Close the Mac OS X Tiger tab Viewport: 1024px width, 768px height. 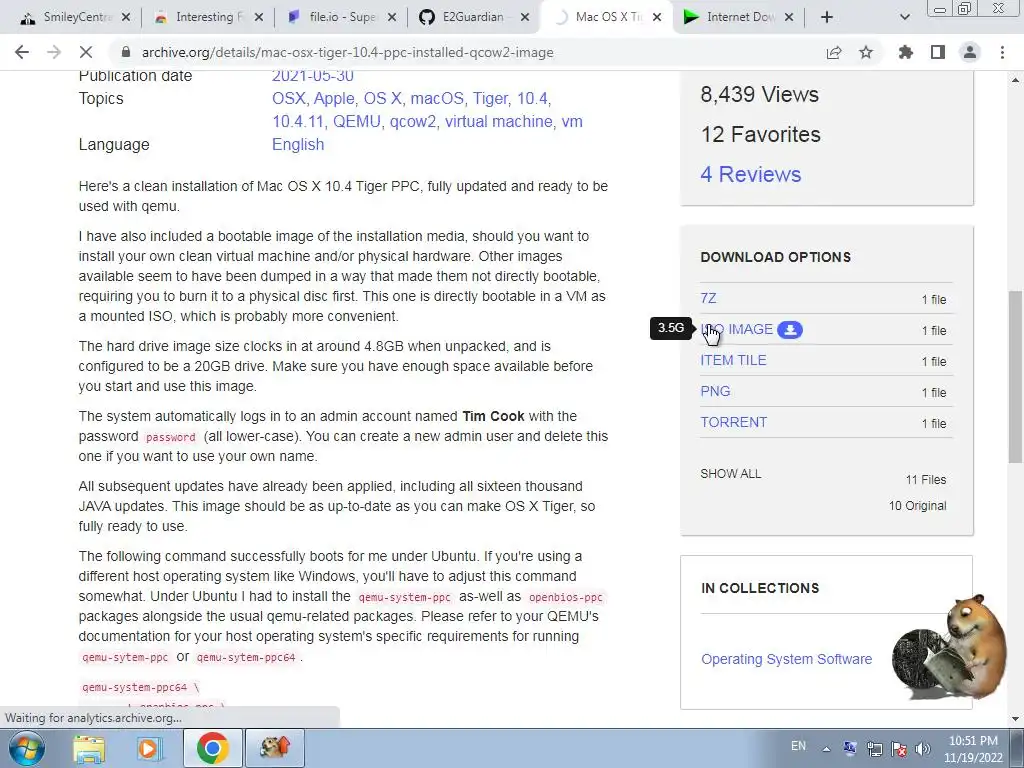[x=658, y=17]
